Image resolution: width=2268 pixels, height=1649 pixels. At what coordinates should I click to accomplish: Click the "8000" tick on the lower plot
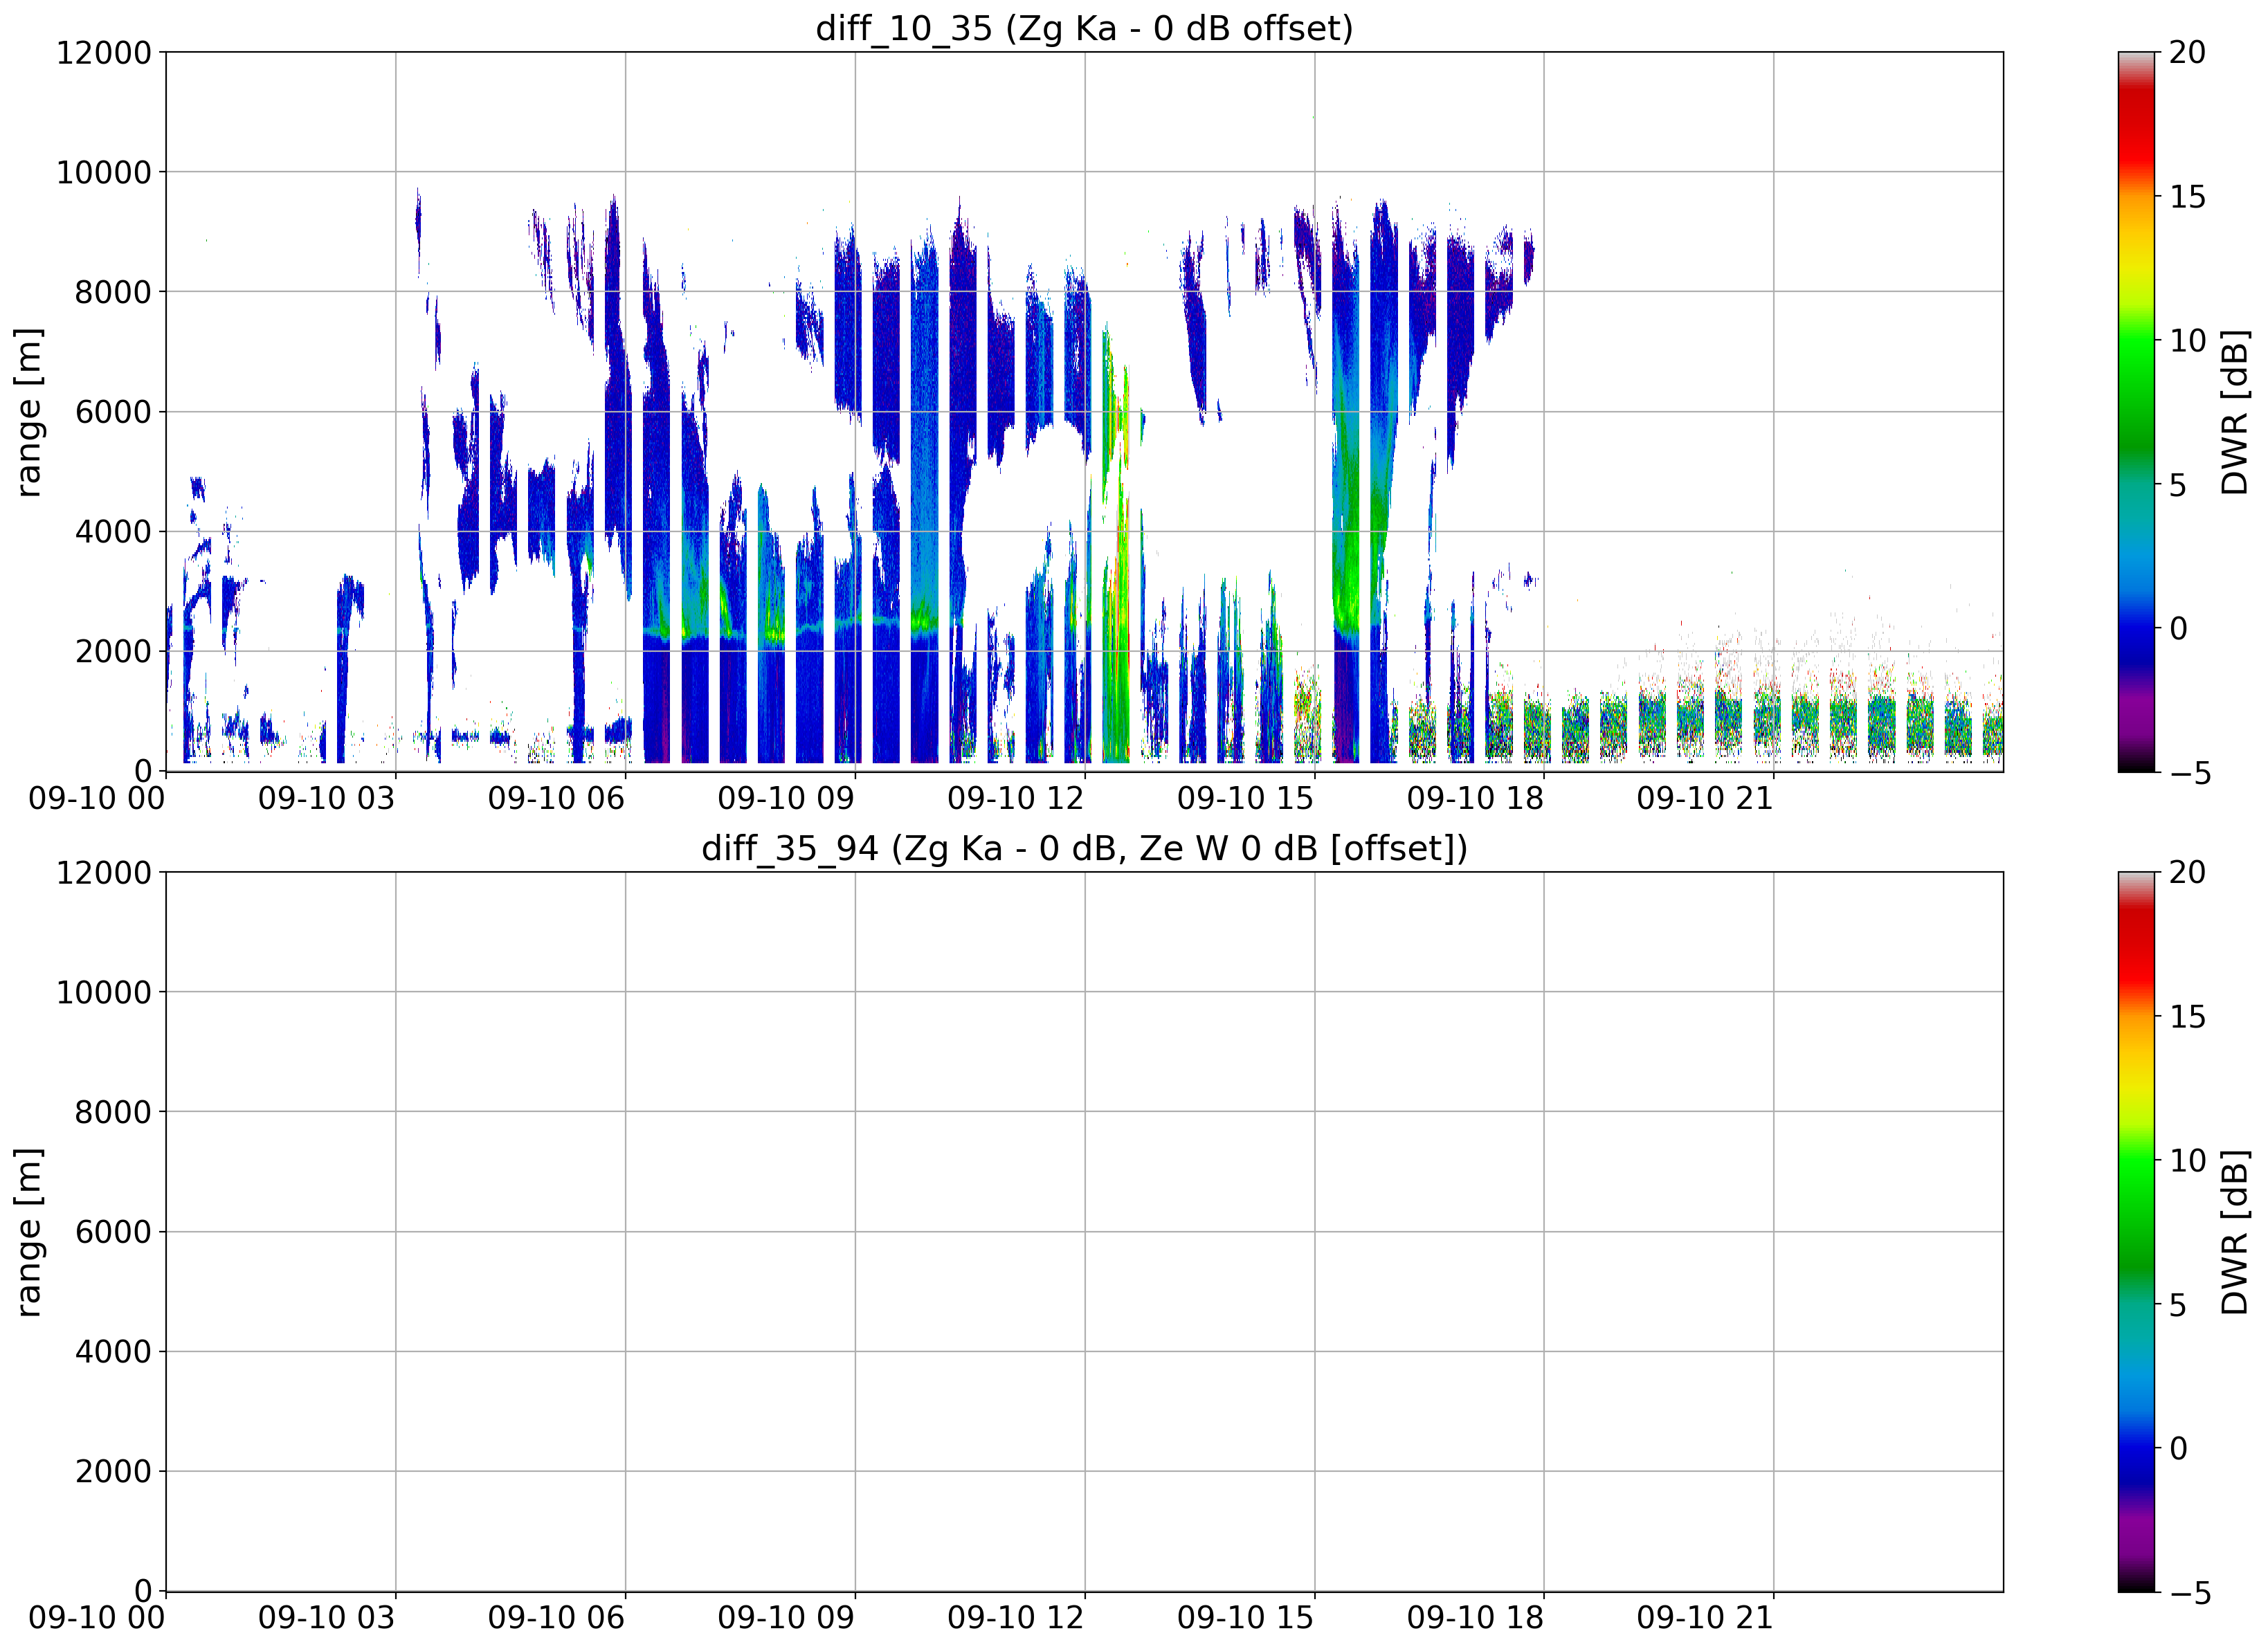pos(113,1112)
